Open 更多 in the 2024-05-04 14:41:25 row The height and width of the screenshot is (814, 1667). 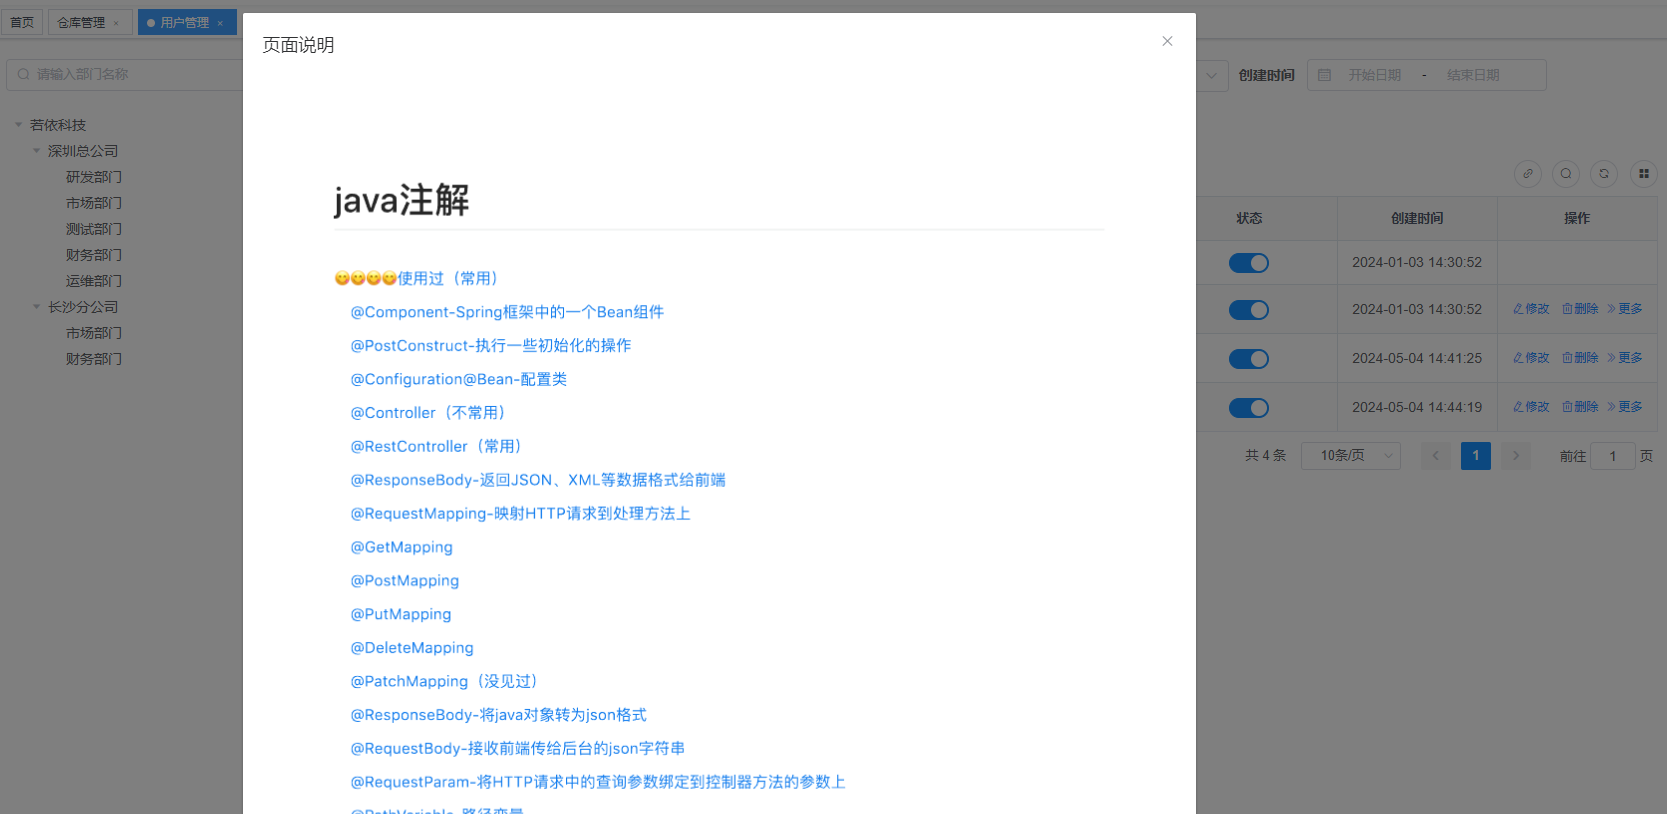point(1625,358)
